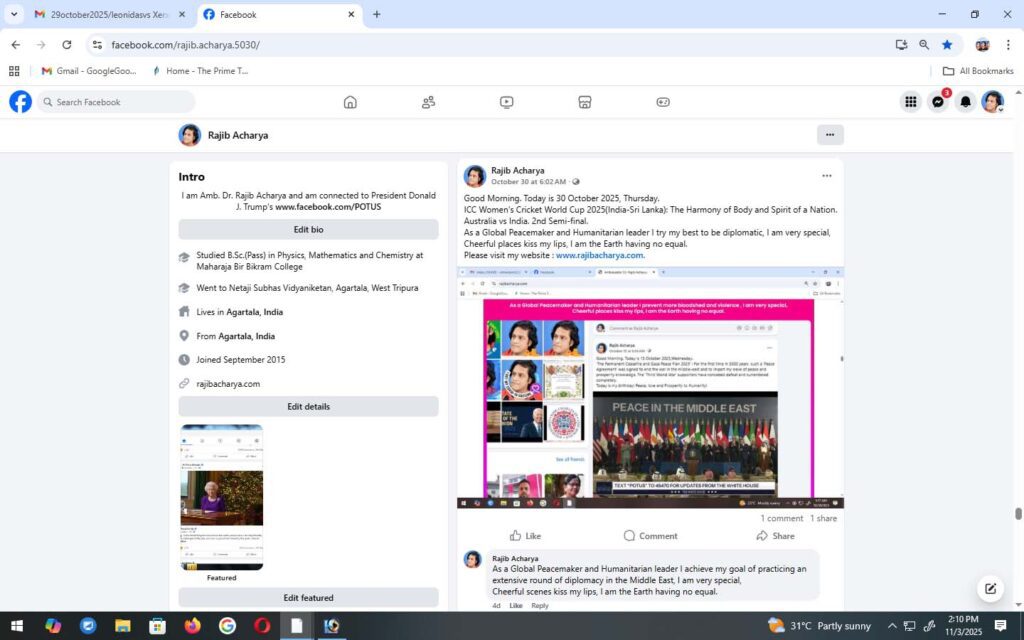Open Messenger chats icon
This screenshot has width=1024, height=640.
pos(938,102)
